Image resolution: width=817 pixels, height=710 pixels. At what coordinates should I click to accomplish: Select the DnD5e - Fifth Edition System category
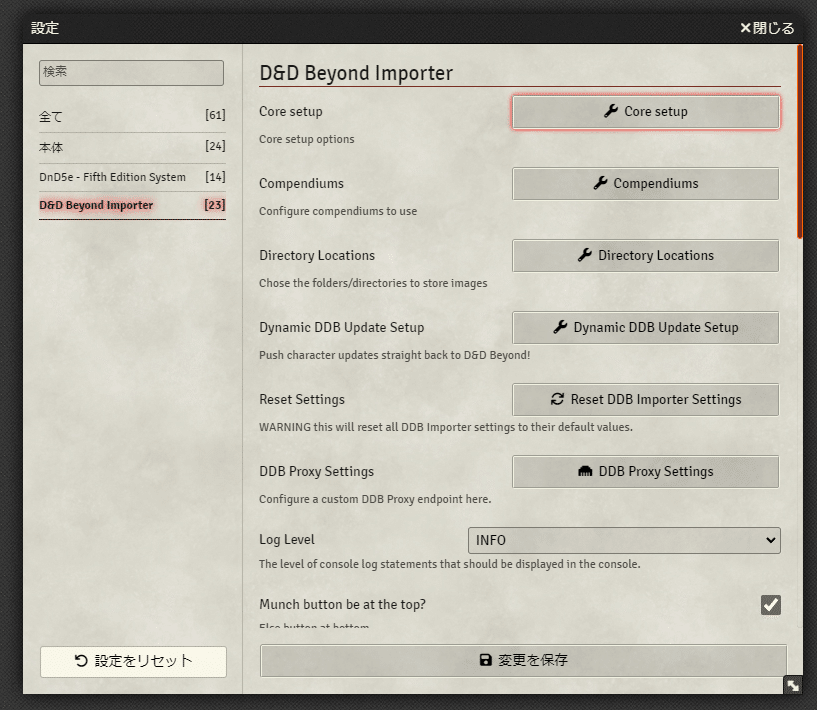click(x=132, y=177)
